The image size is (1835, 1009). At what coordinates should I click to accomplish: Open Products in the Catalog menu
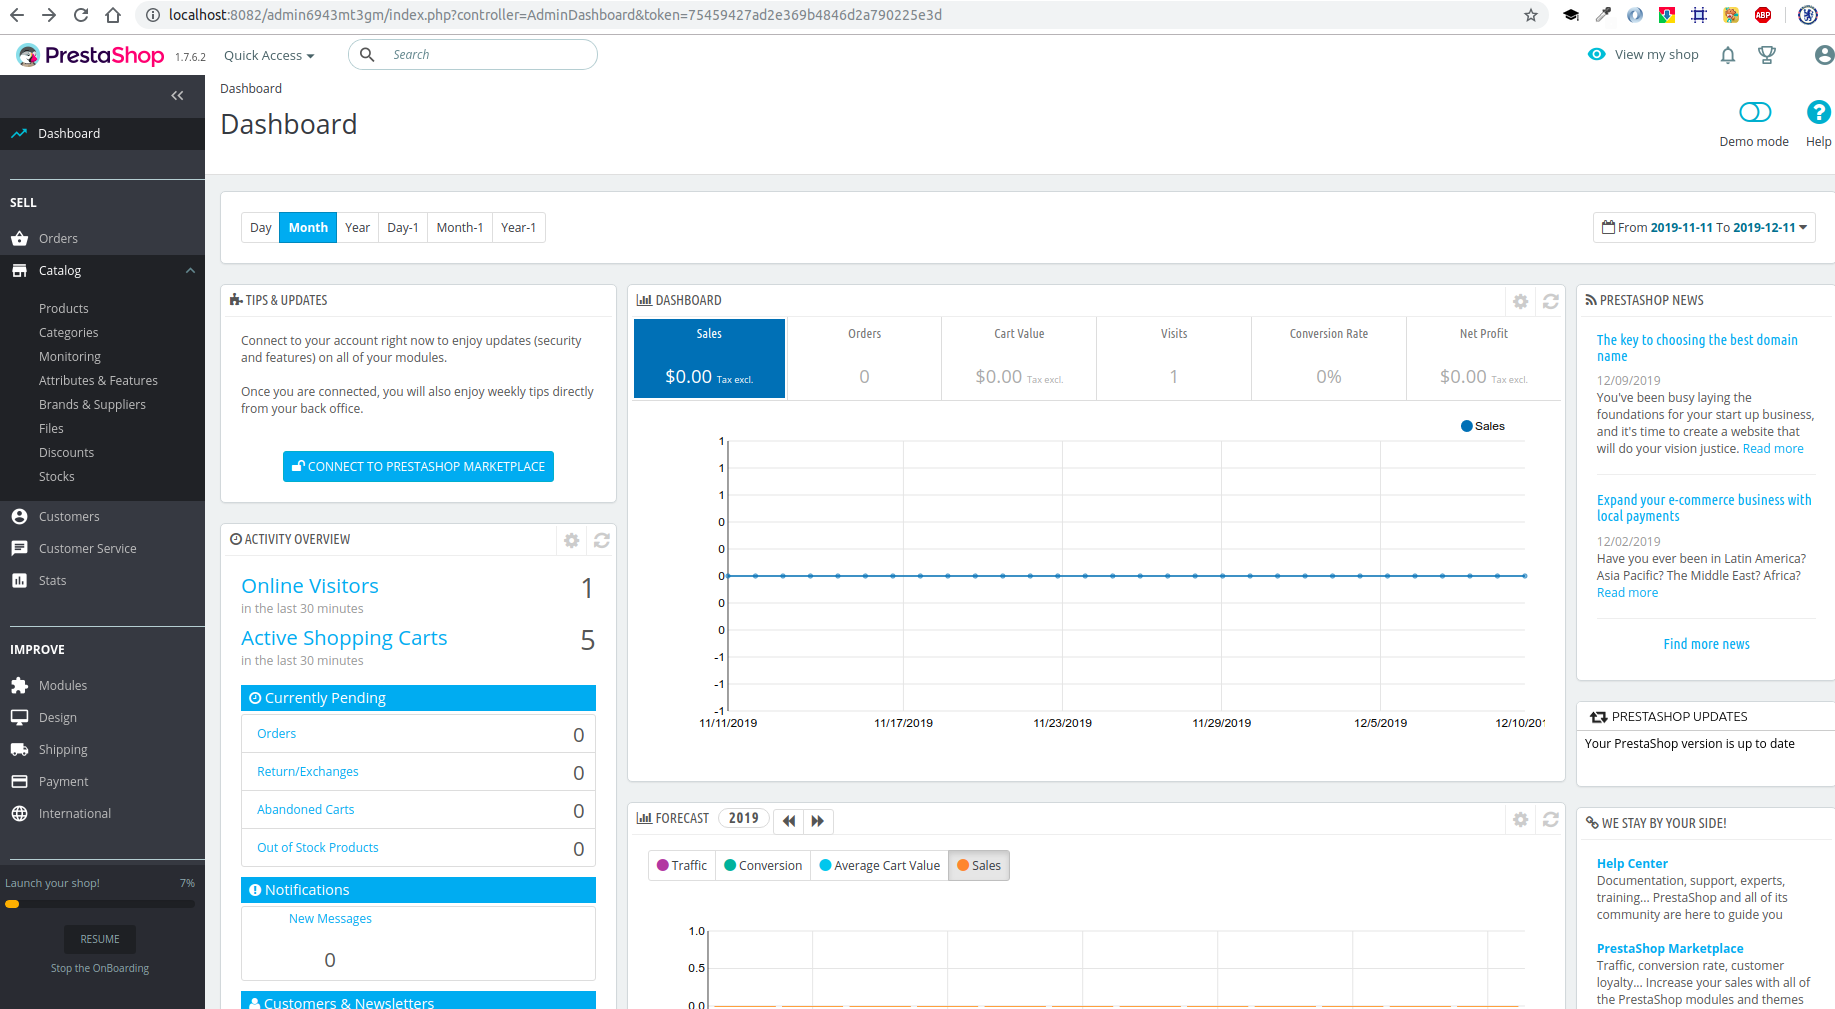click(64, 309)
